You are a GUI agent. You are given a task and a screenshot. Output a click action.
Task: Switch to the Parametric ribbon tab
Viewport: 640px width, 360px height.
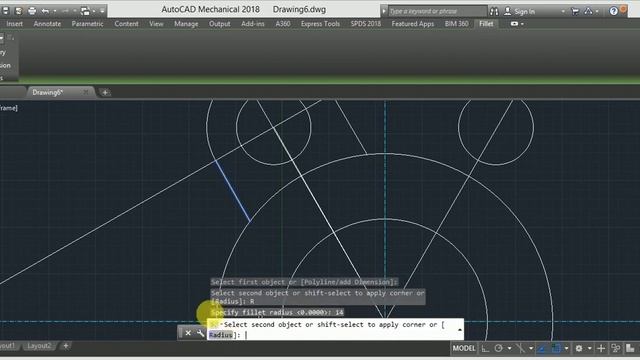click(x=87, y=24)
